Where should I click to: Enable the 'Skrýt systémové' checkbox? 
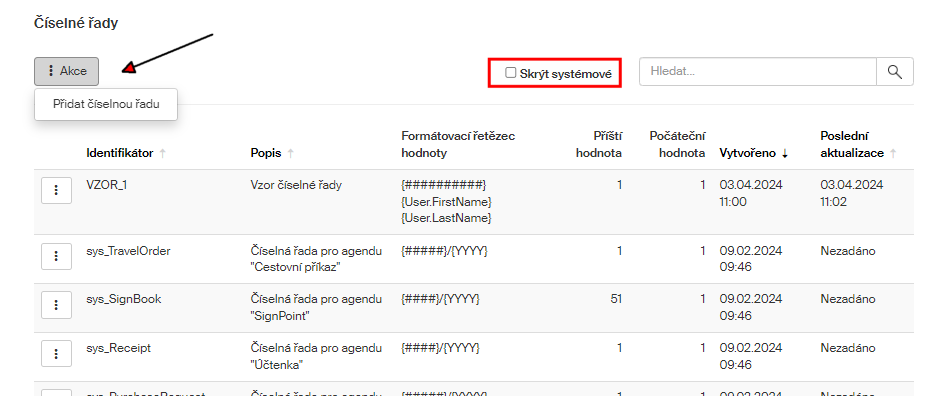coord(510,73)
